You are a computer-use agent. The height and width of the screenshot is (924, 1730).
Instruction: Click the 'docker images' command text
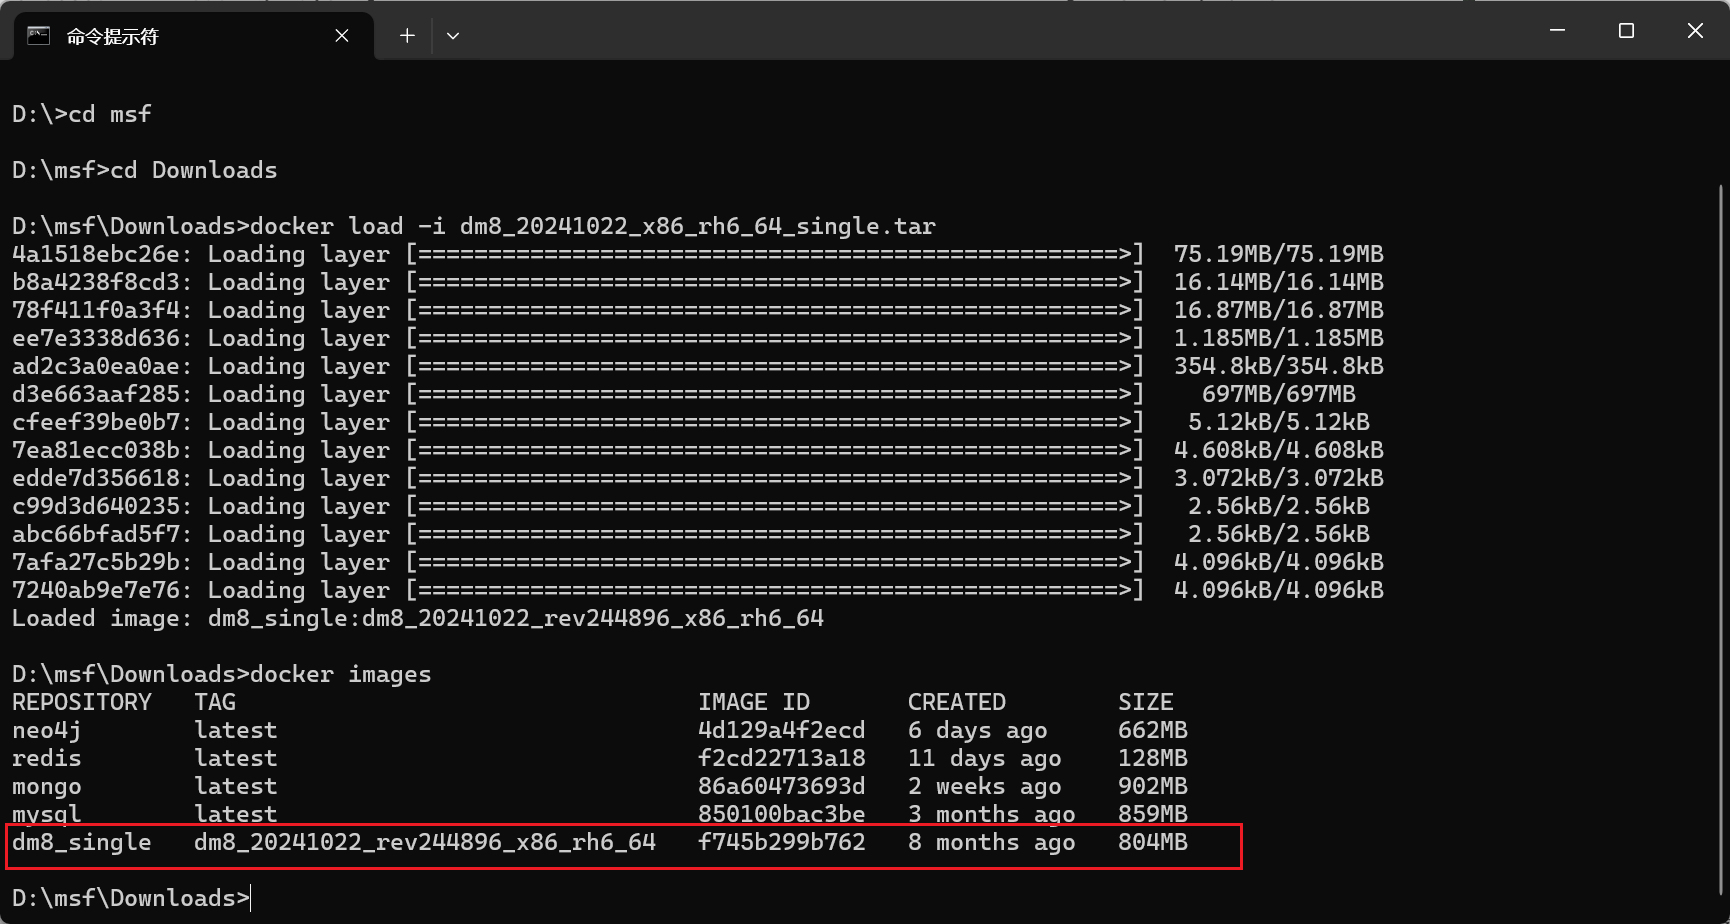pos(341,674)
